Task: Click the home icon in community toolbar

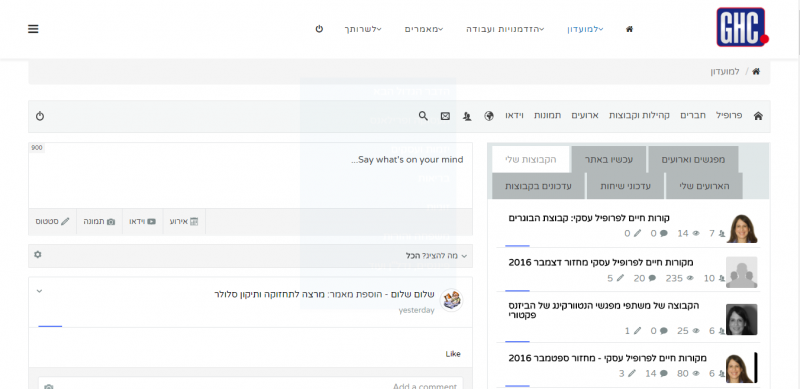Action: [758, 116]
